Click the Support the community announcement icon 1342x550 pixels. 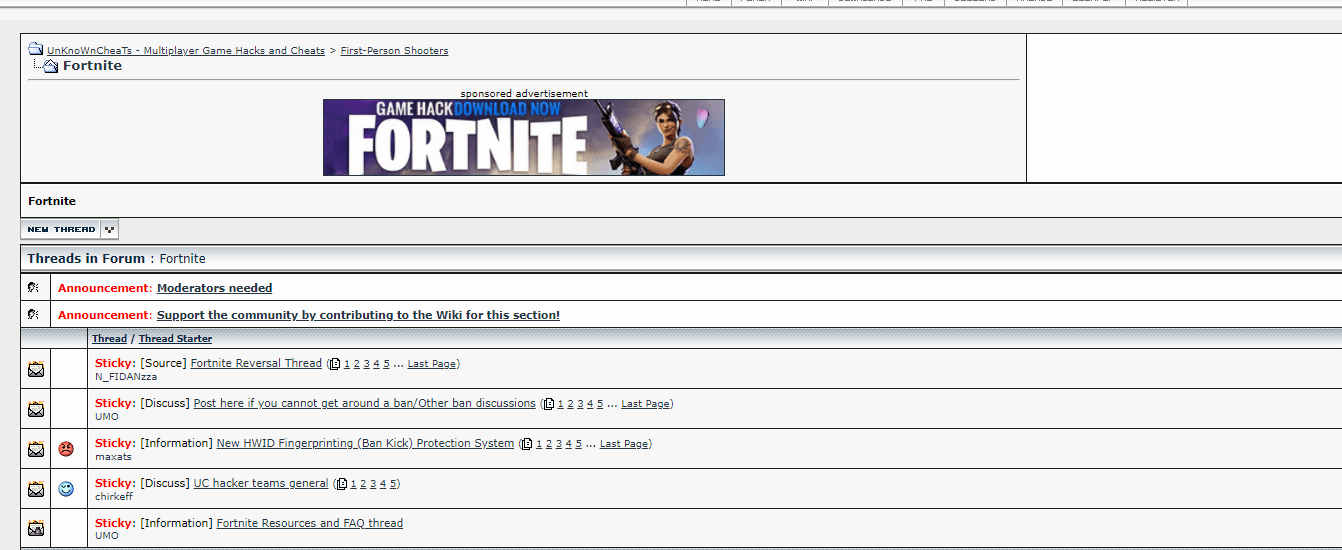click(34, 314)
